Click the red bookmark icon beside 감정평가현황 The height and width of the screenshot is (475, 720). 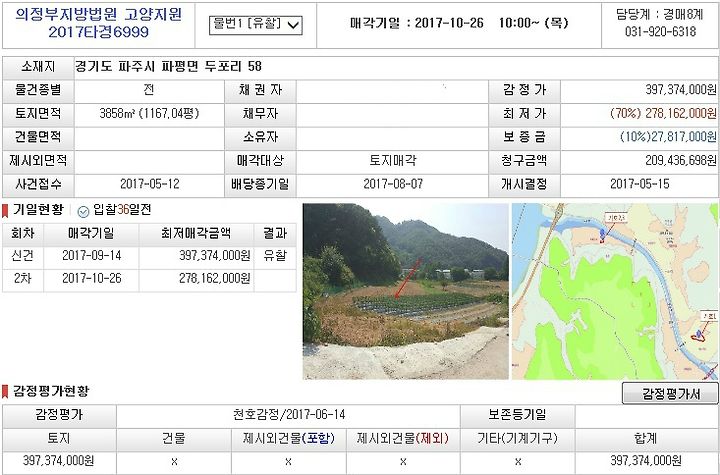[5, 392]
